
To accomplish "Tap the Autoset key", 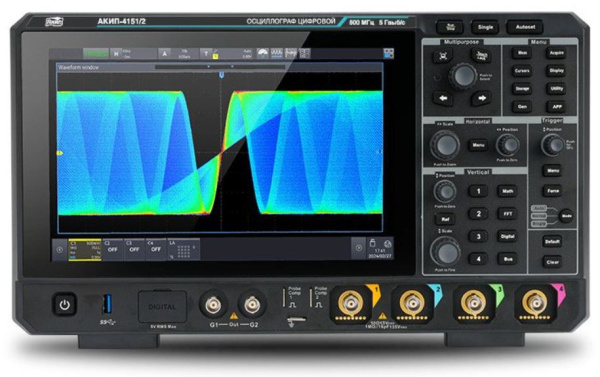I will point(525,27).
